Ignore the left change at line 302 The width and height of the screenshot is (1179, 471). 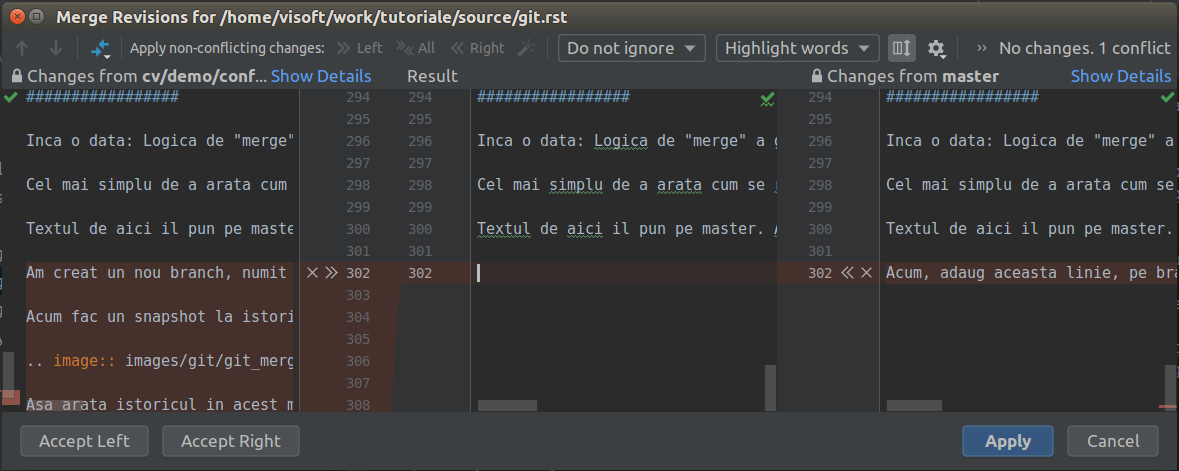tap(313, 273)
